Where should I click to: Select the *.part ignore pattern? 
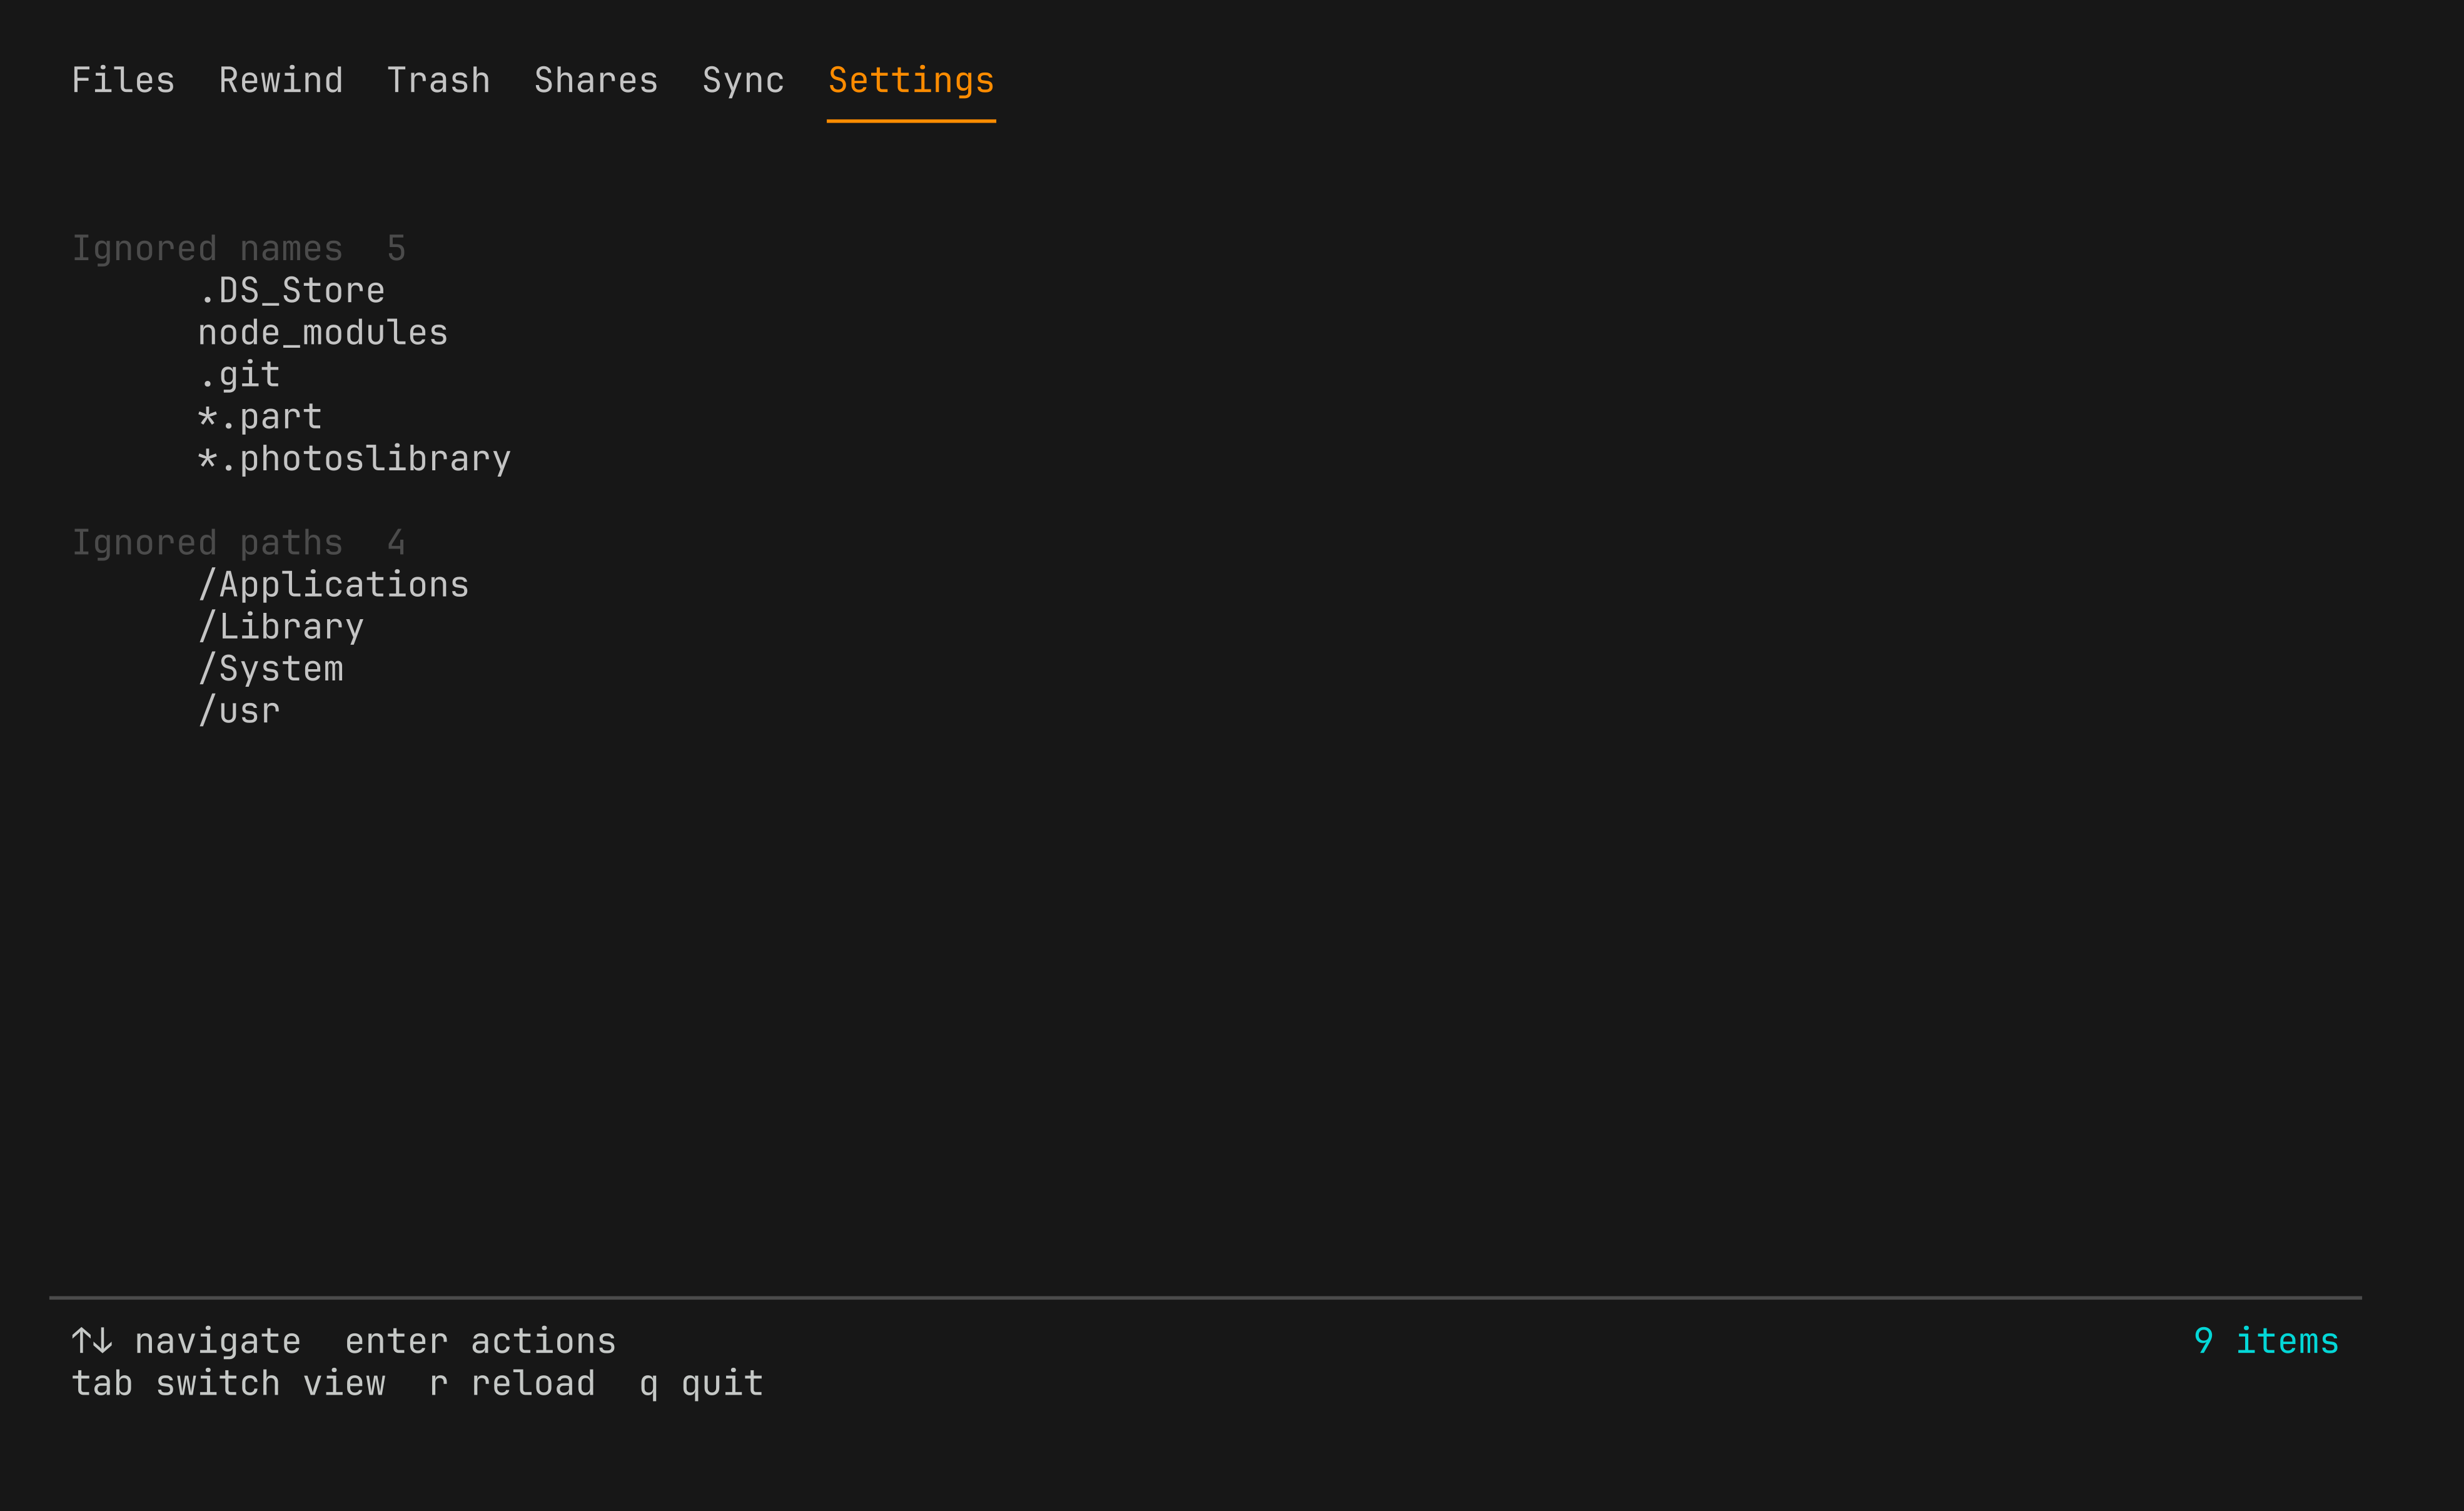(260, 417)
